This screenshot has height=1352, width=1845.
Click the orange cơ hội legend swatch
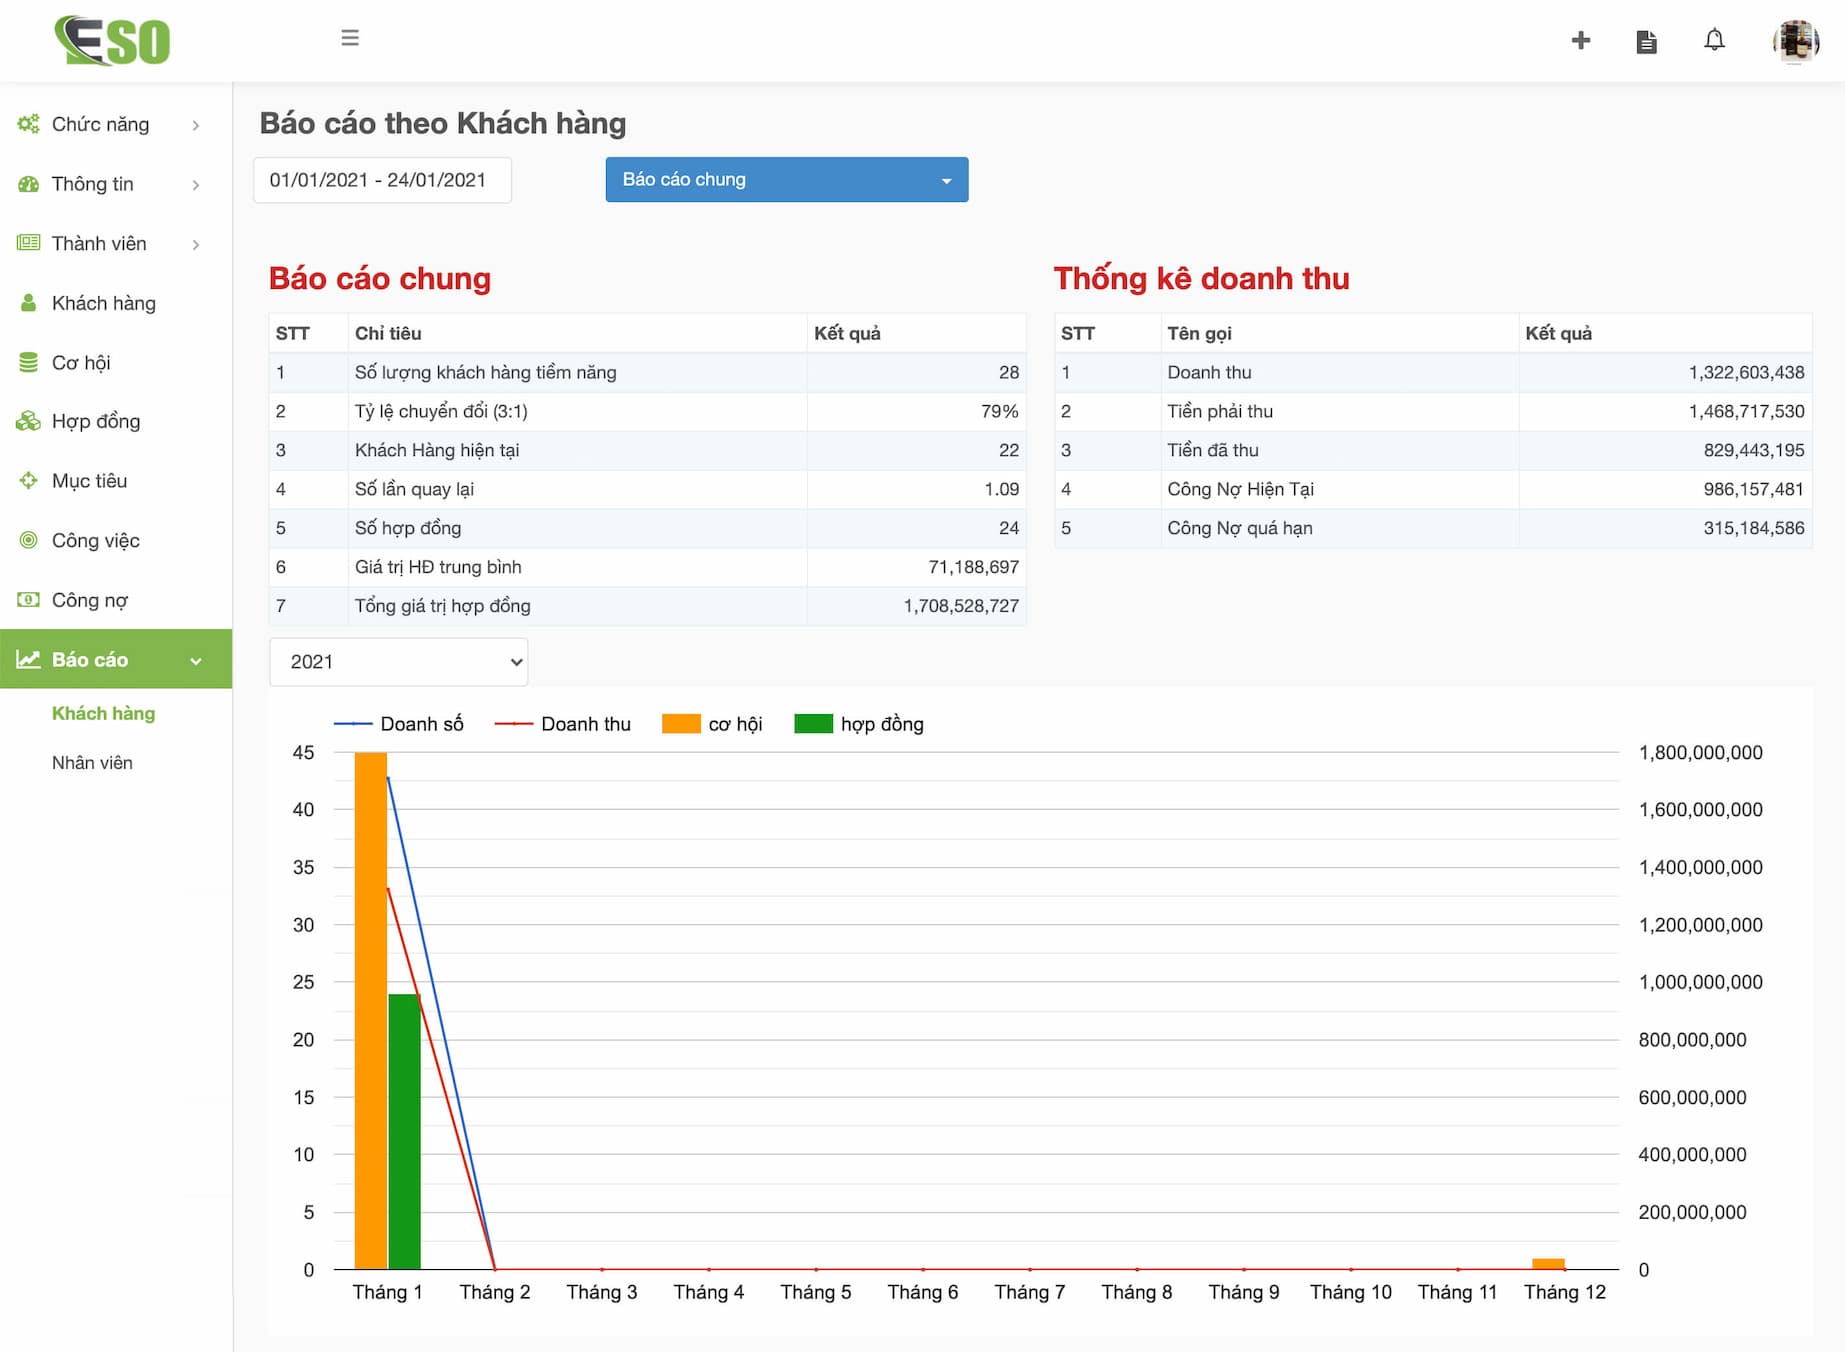point(681,724)
